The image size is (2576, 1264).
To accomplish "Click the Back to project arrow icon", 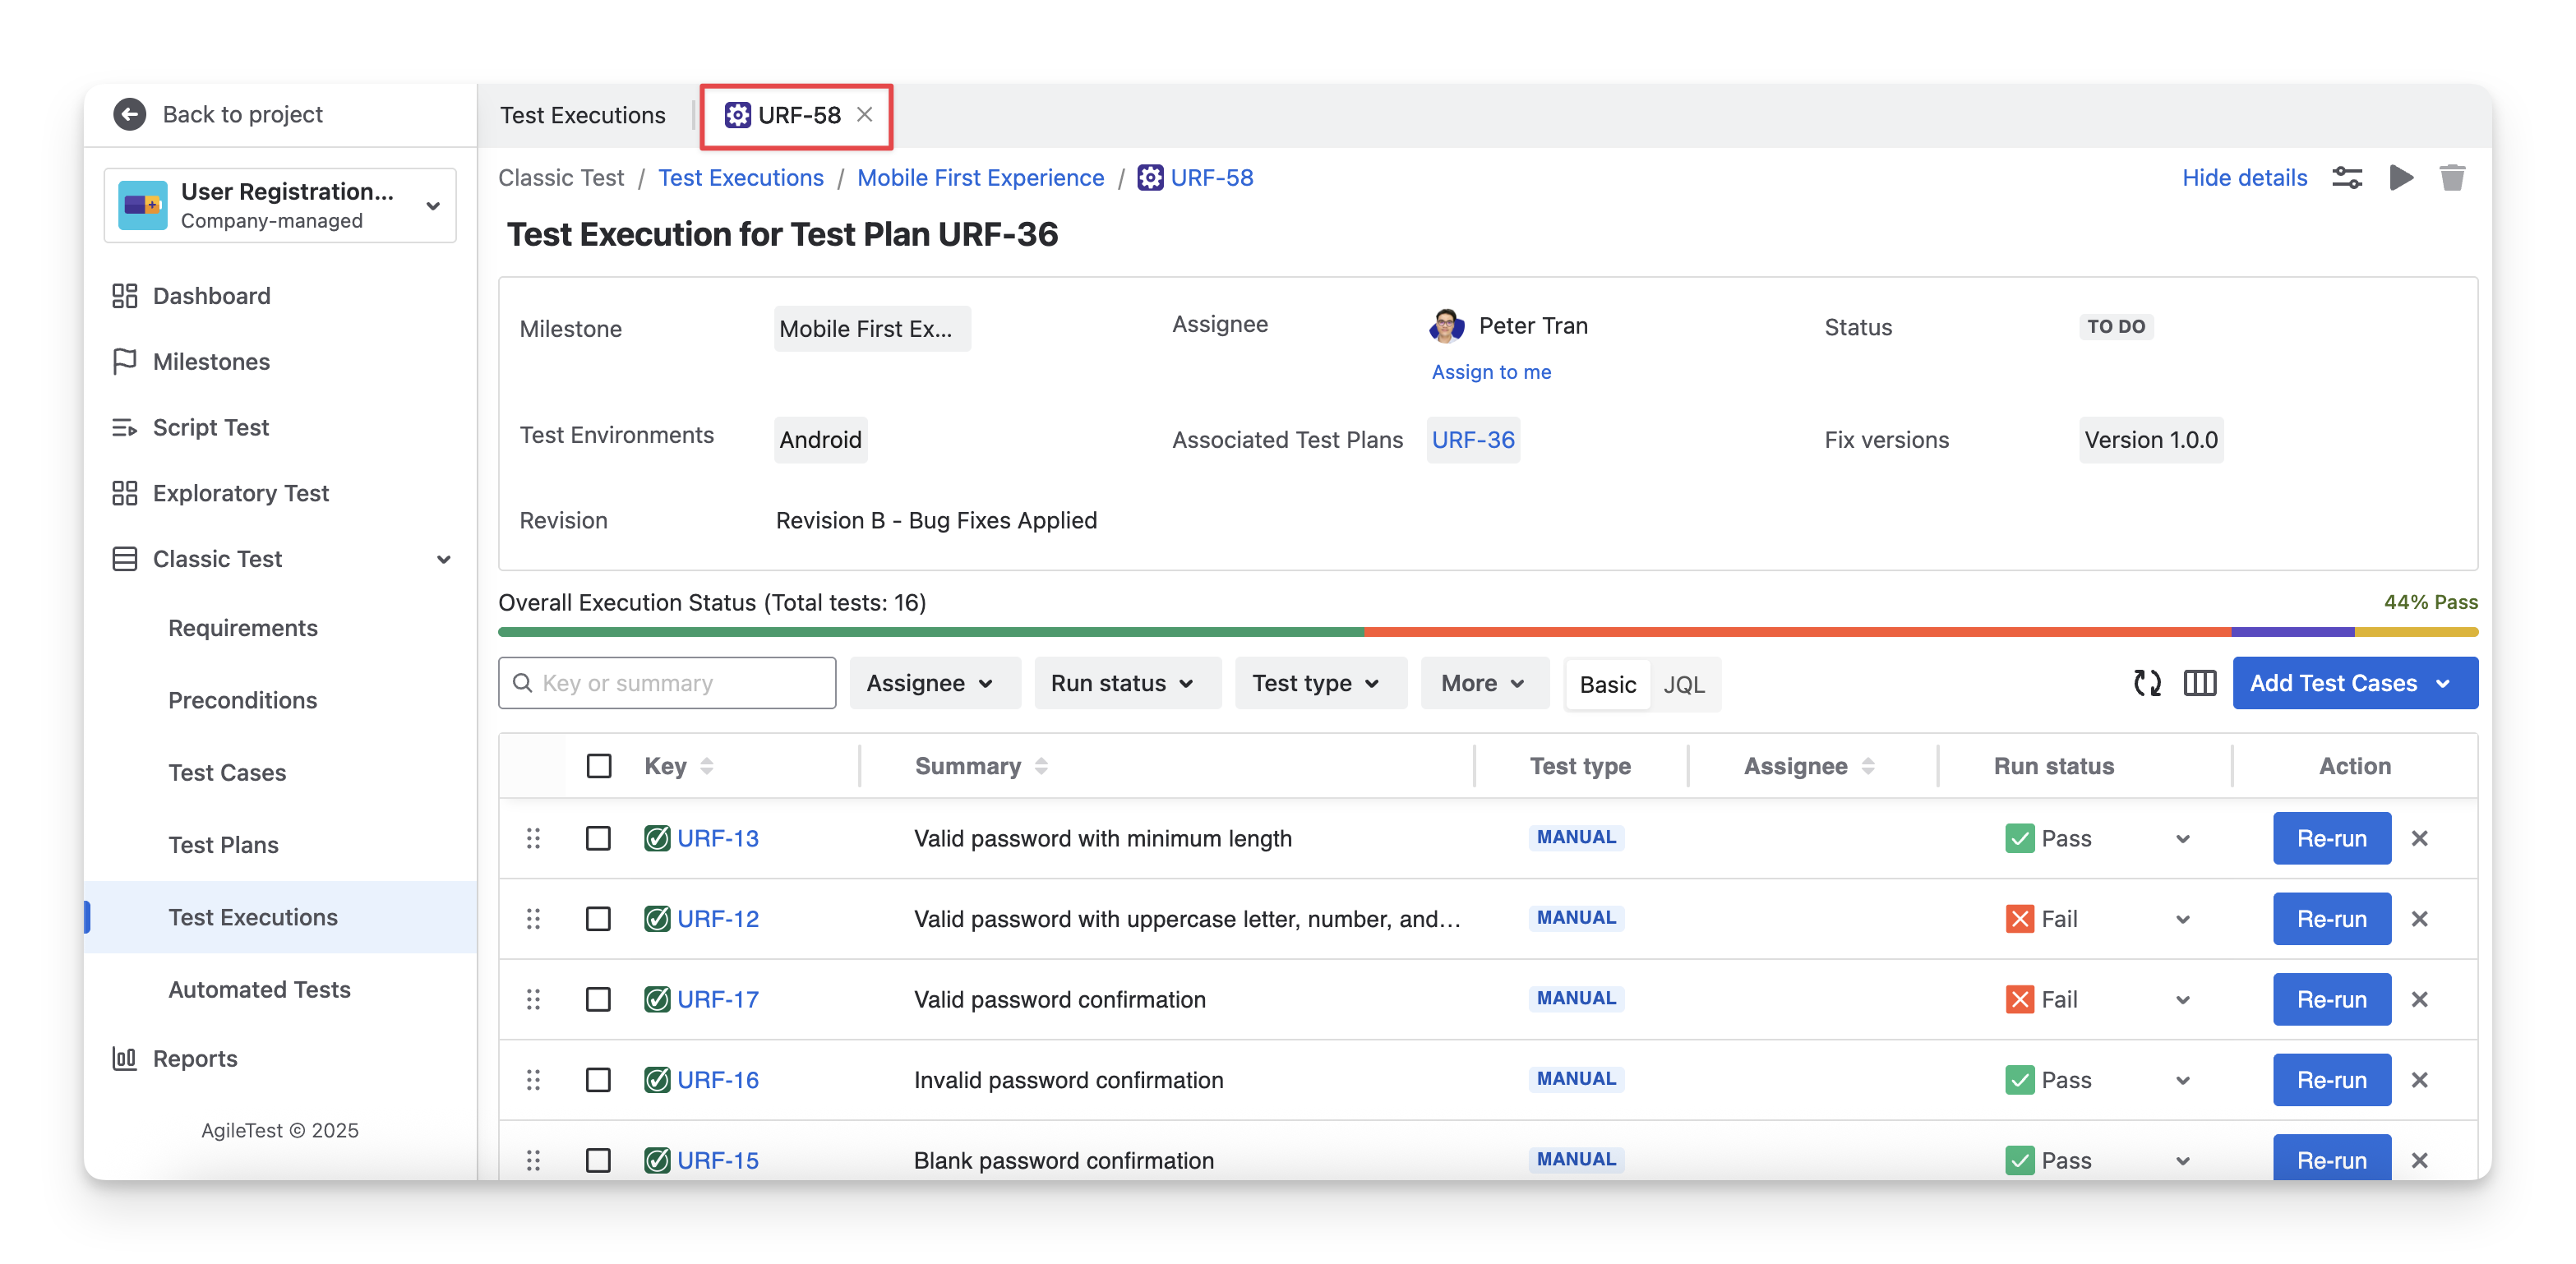I will [x=129, y=114].
